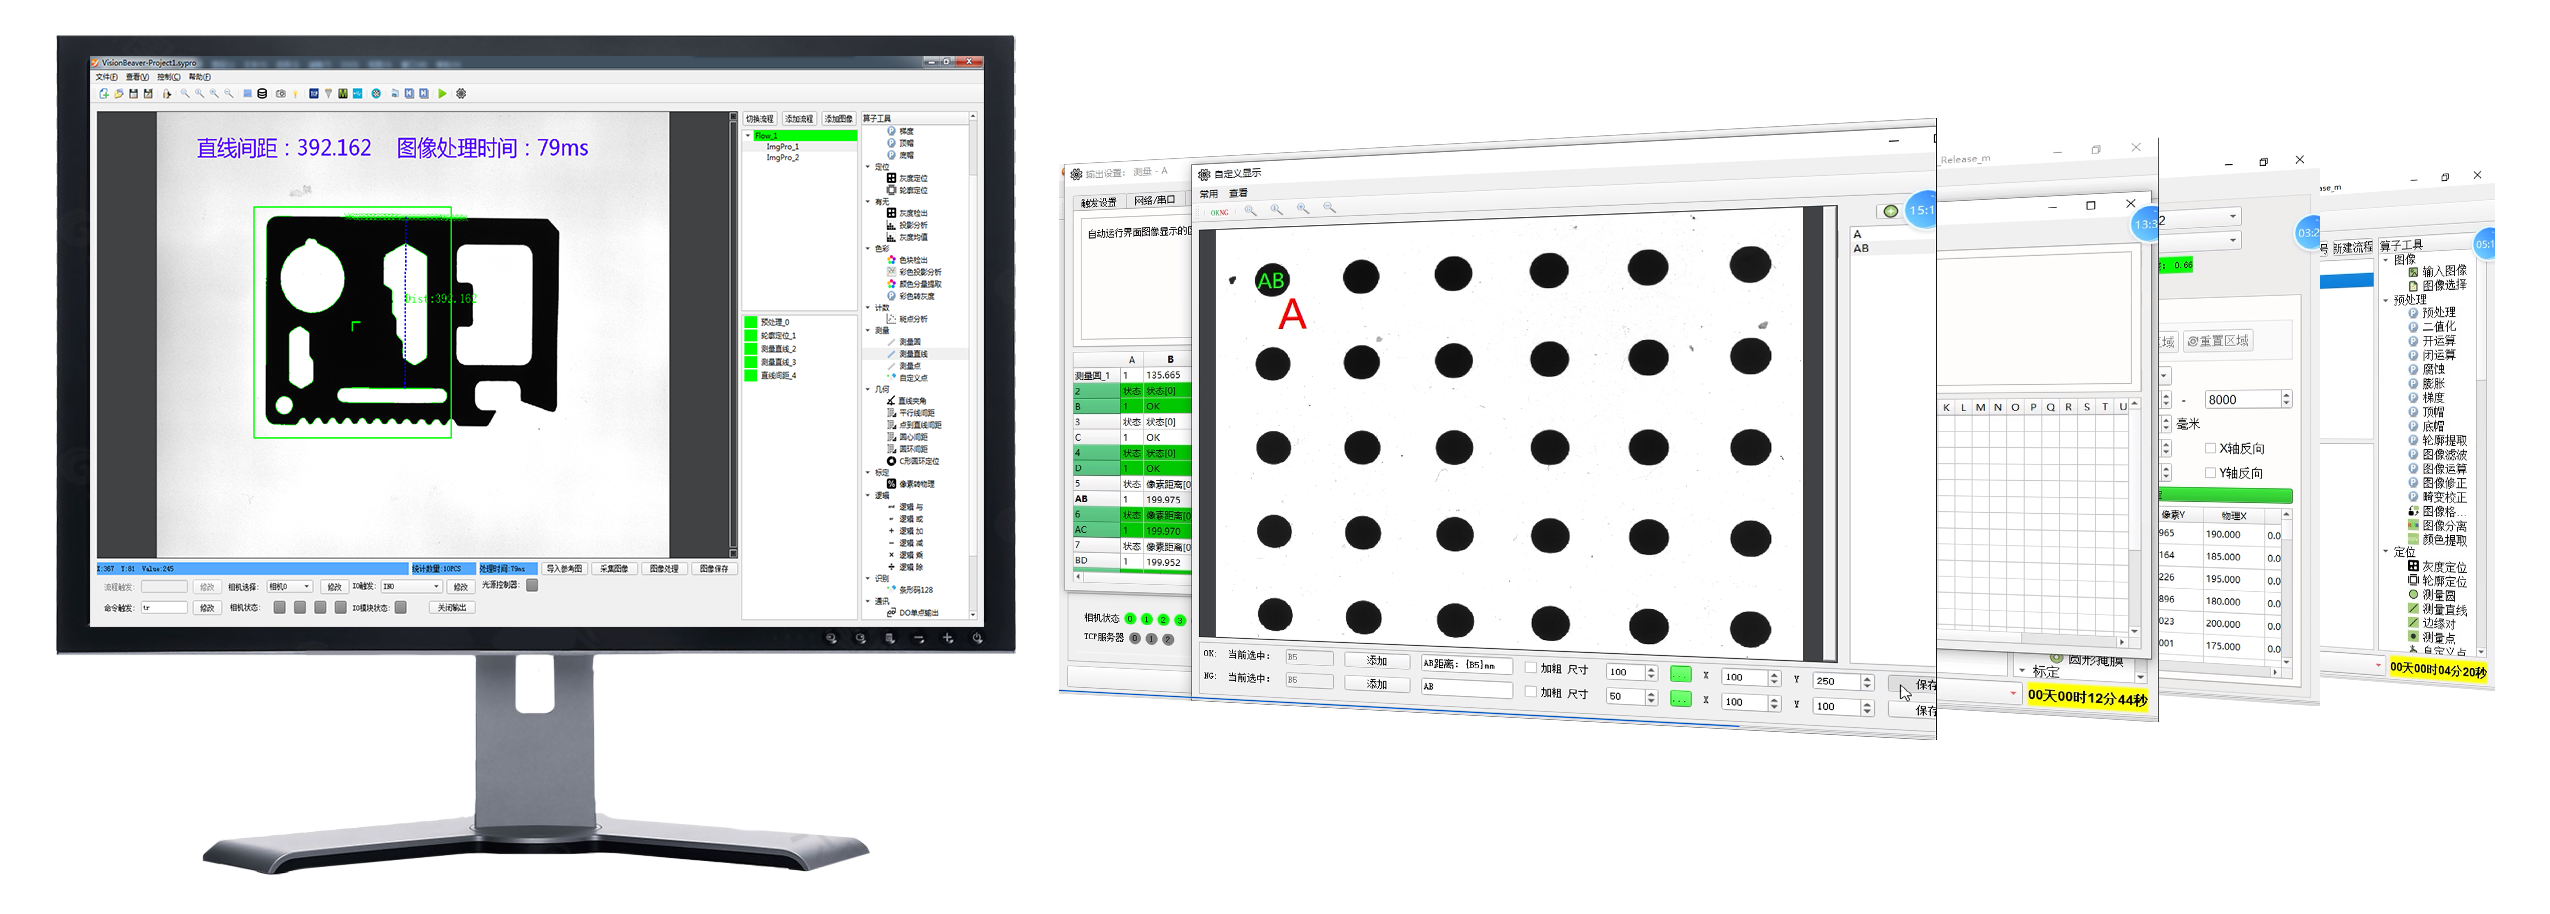Click the save project floppy icon

pyautogui.click(x=133, y=94)
